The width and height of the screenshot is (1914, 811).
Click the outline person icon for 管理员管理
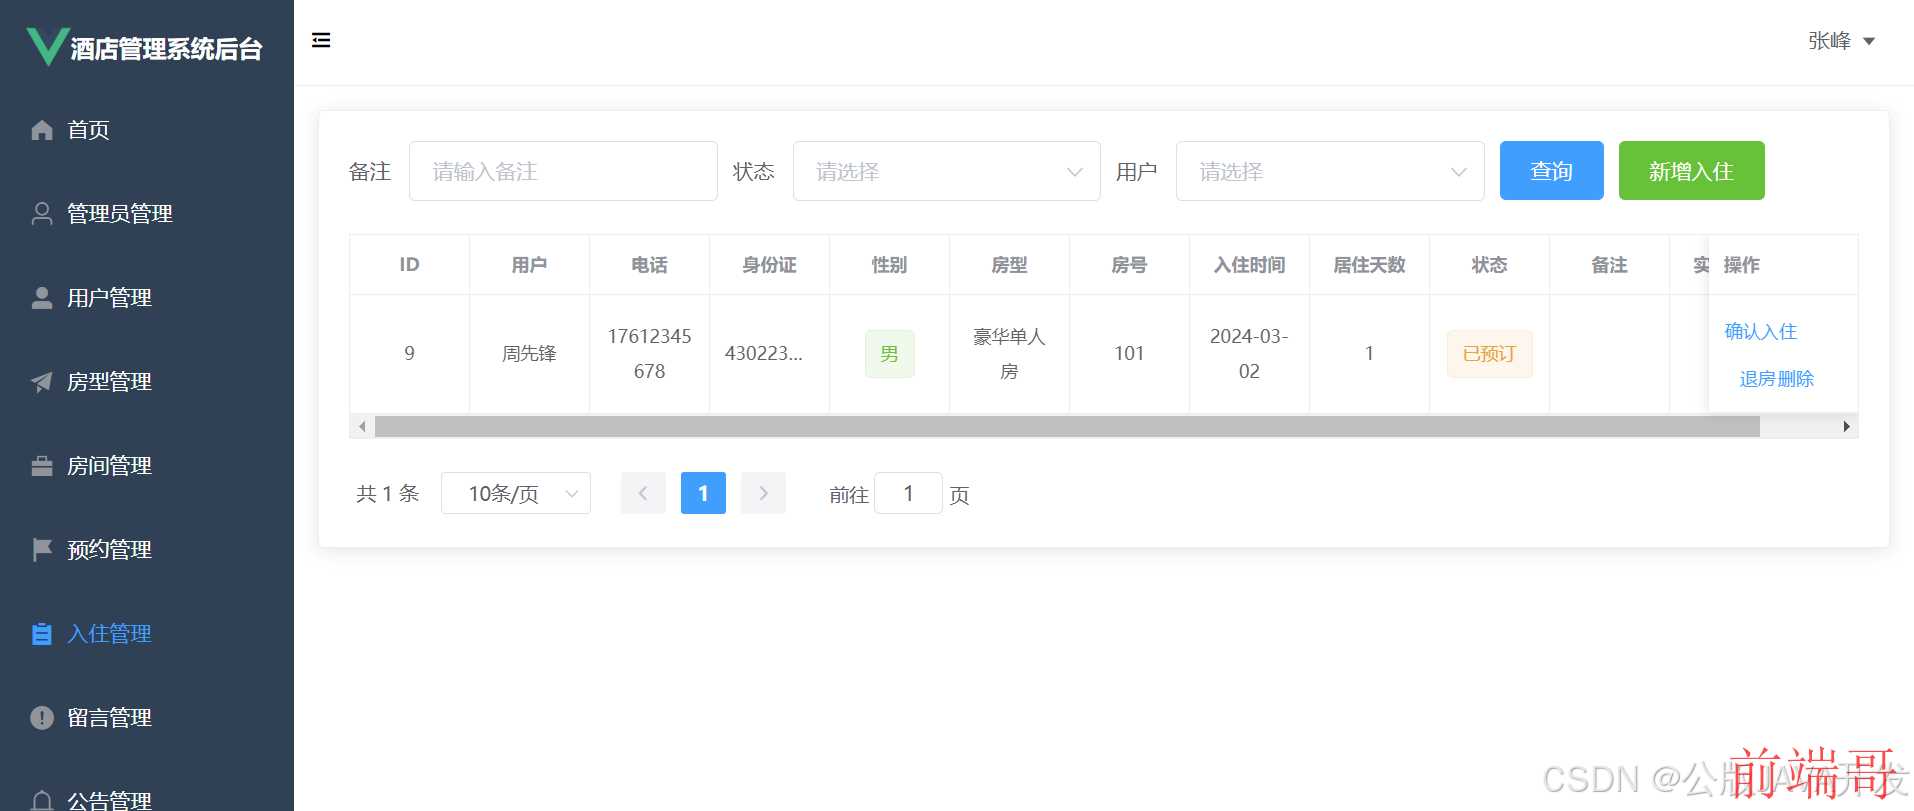coord(42,214)
